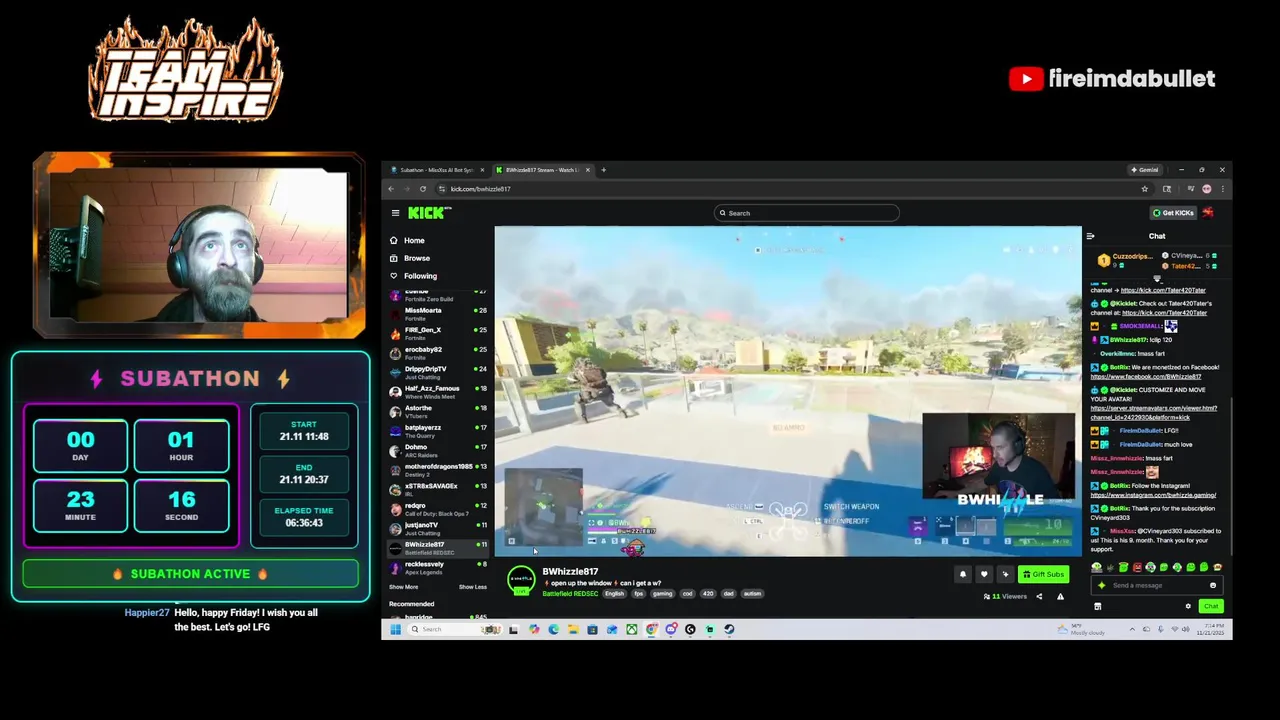The image size is (1280, 720).
Task: Select batplayerzz channel in sidebar
Action: pyautogui.click(x=437, y=431)
